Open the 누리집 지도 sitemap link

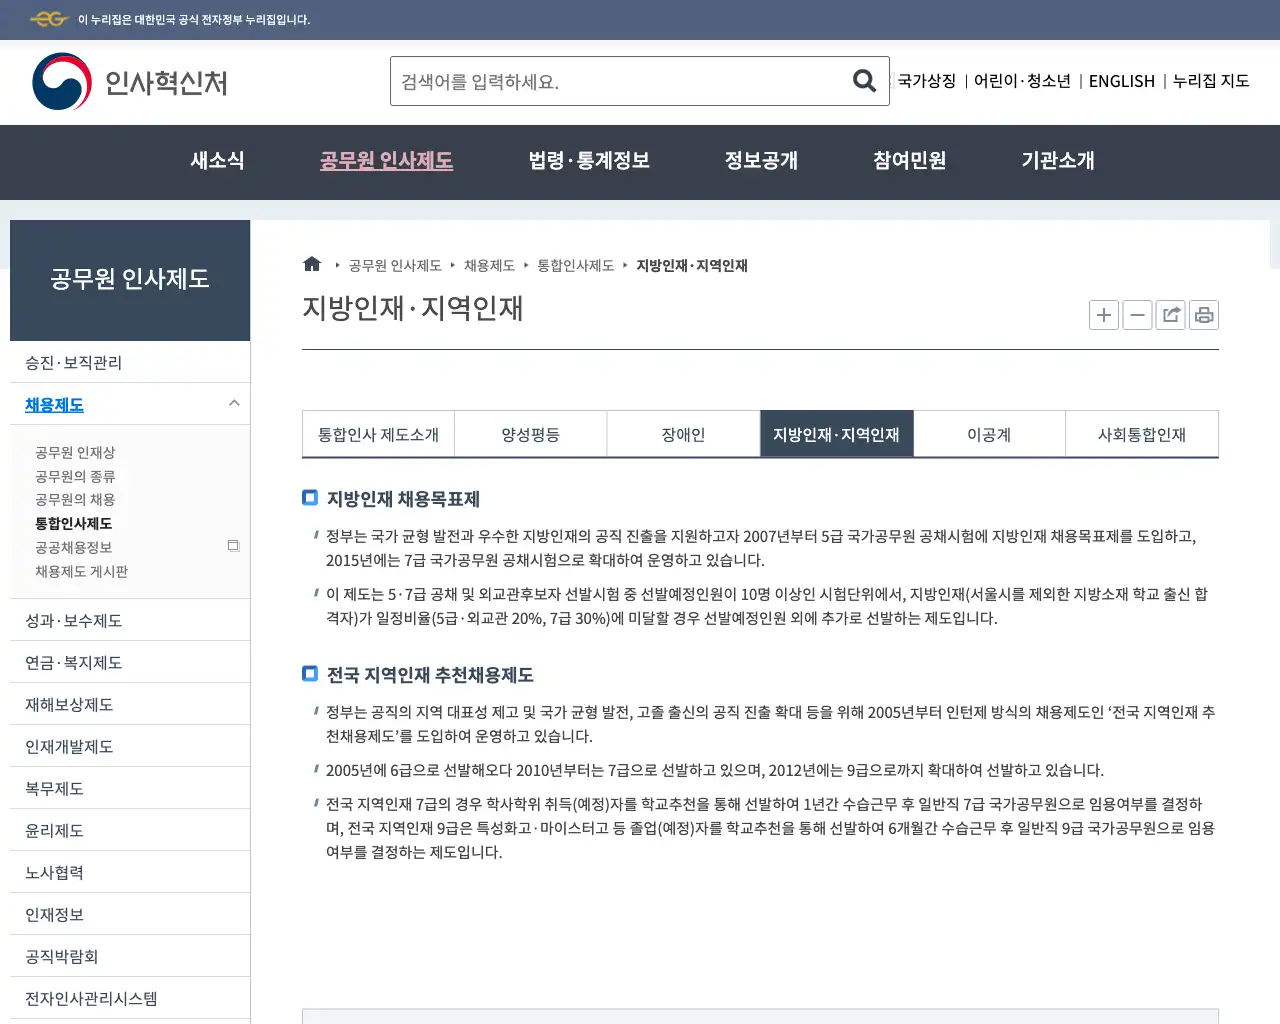1211,81
